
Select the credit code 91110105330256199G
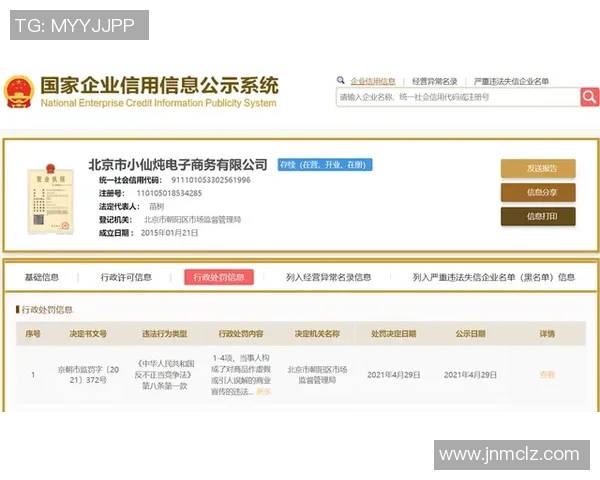pos(211,180)
